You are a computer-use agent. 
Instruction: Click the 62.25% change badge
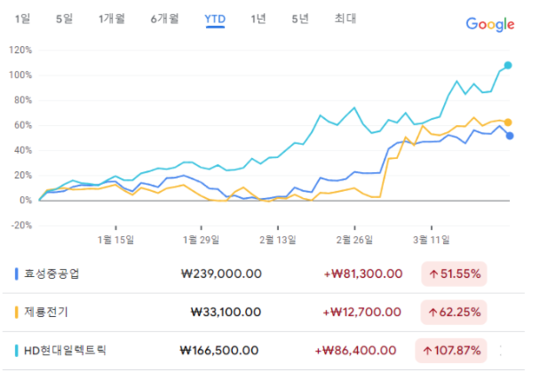coord(454,312)
